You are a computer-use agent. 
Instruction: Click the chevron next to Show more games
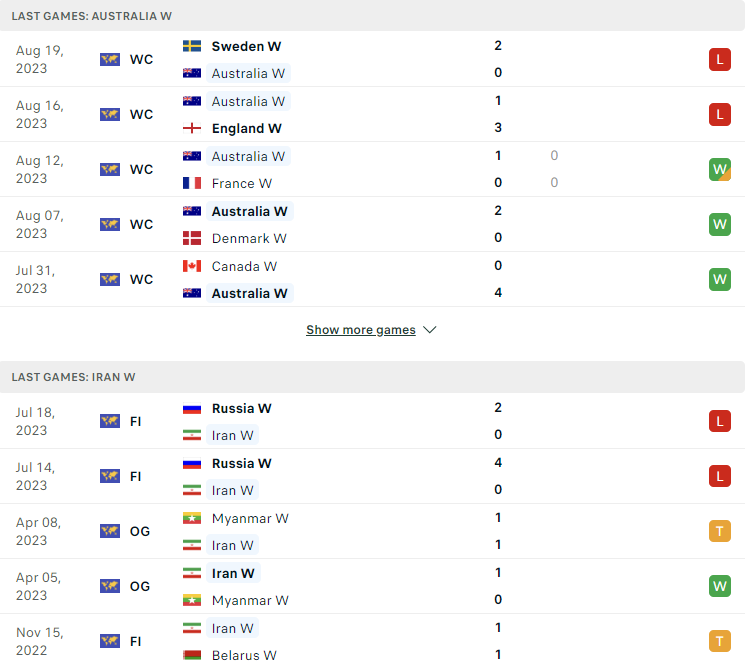click(x=430, y=330)
